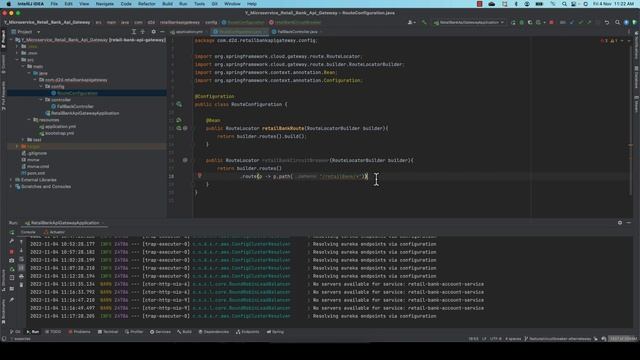
Task: Toggle Commit tool window stripe button
Action: [x=4, y=64]
